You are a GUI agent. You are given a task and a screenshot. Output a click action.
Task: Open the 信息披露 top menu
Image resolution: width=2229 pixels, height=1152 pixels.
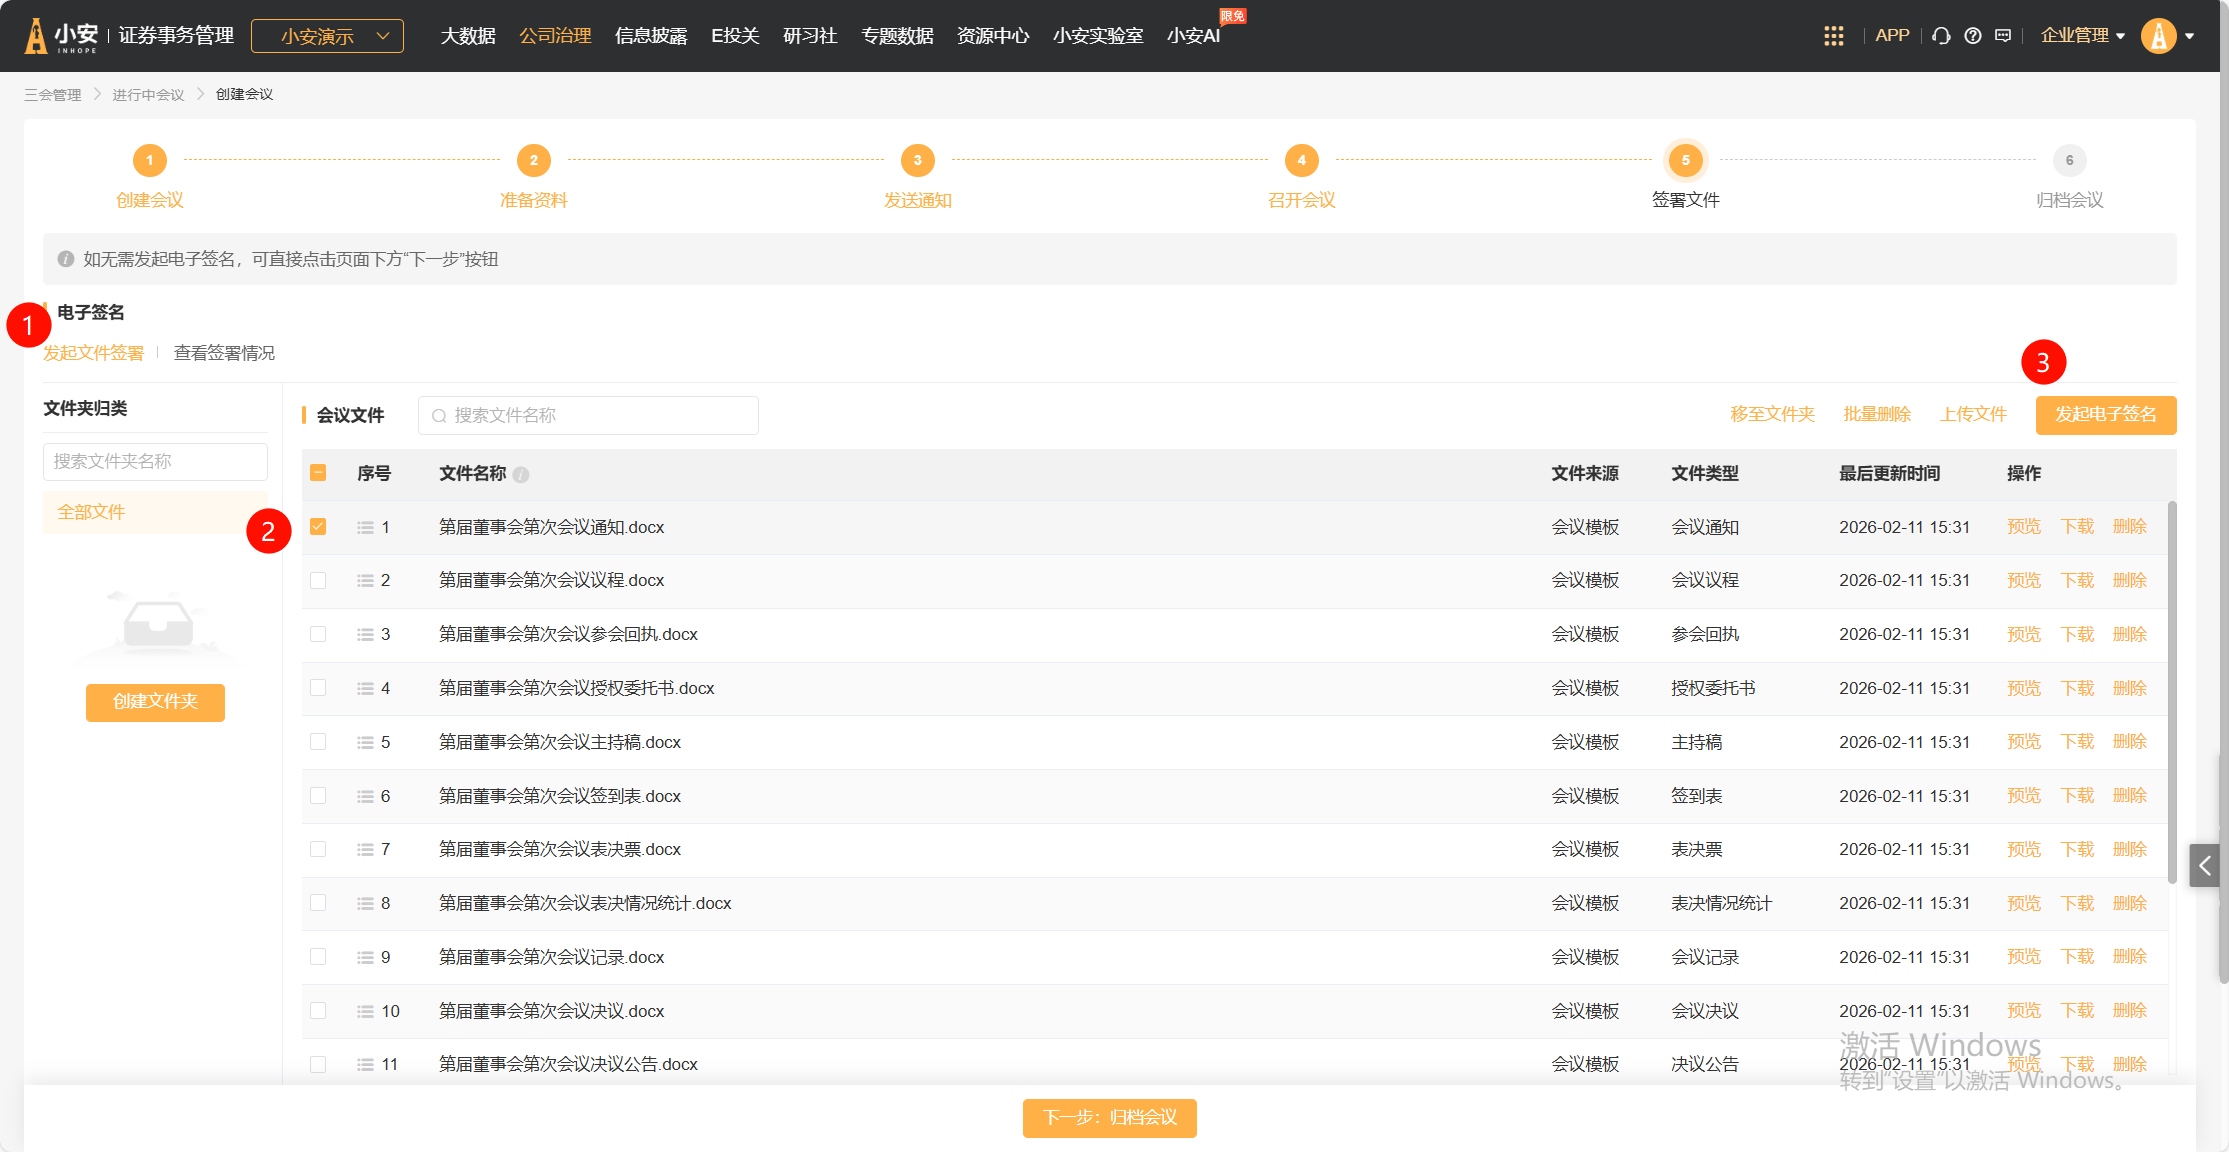651,36
